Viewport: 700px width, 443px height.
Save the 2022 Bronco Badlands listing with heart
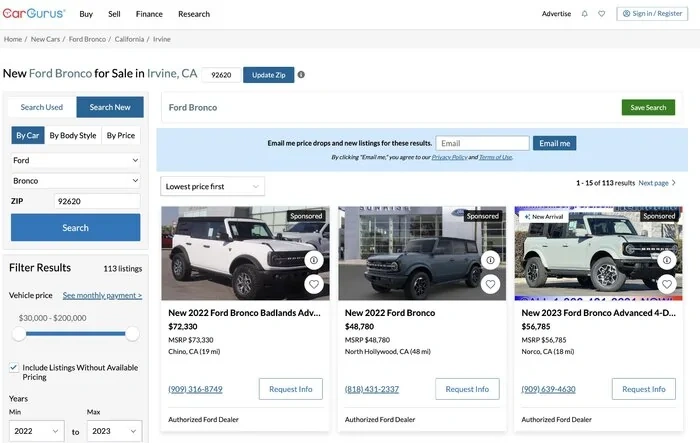pyautogui.click(x=314, y=284)
